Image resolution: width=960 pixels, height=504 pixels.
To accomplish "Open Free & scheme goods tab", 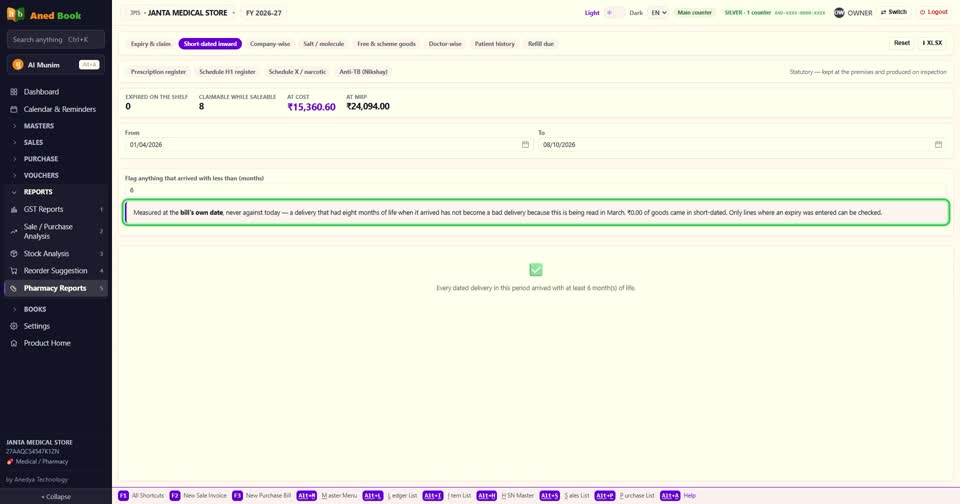I will 386,44.
